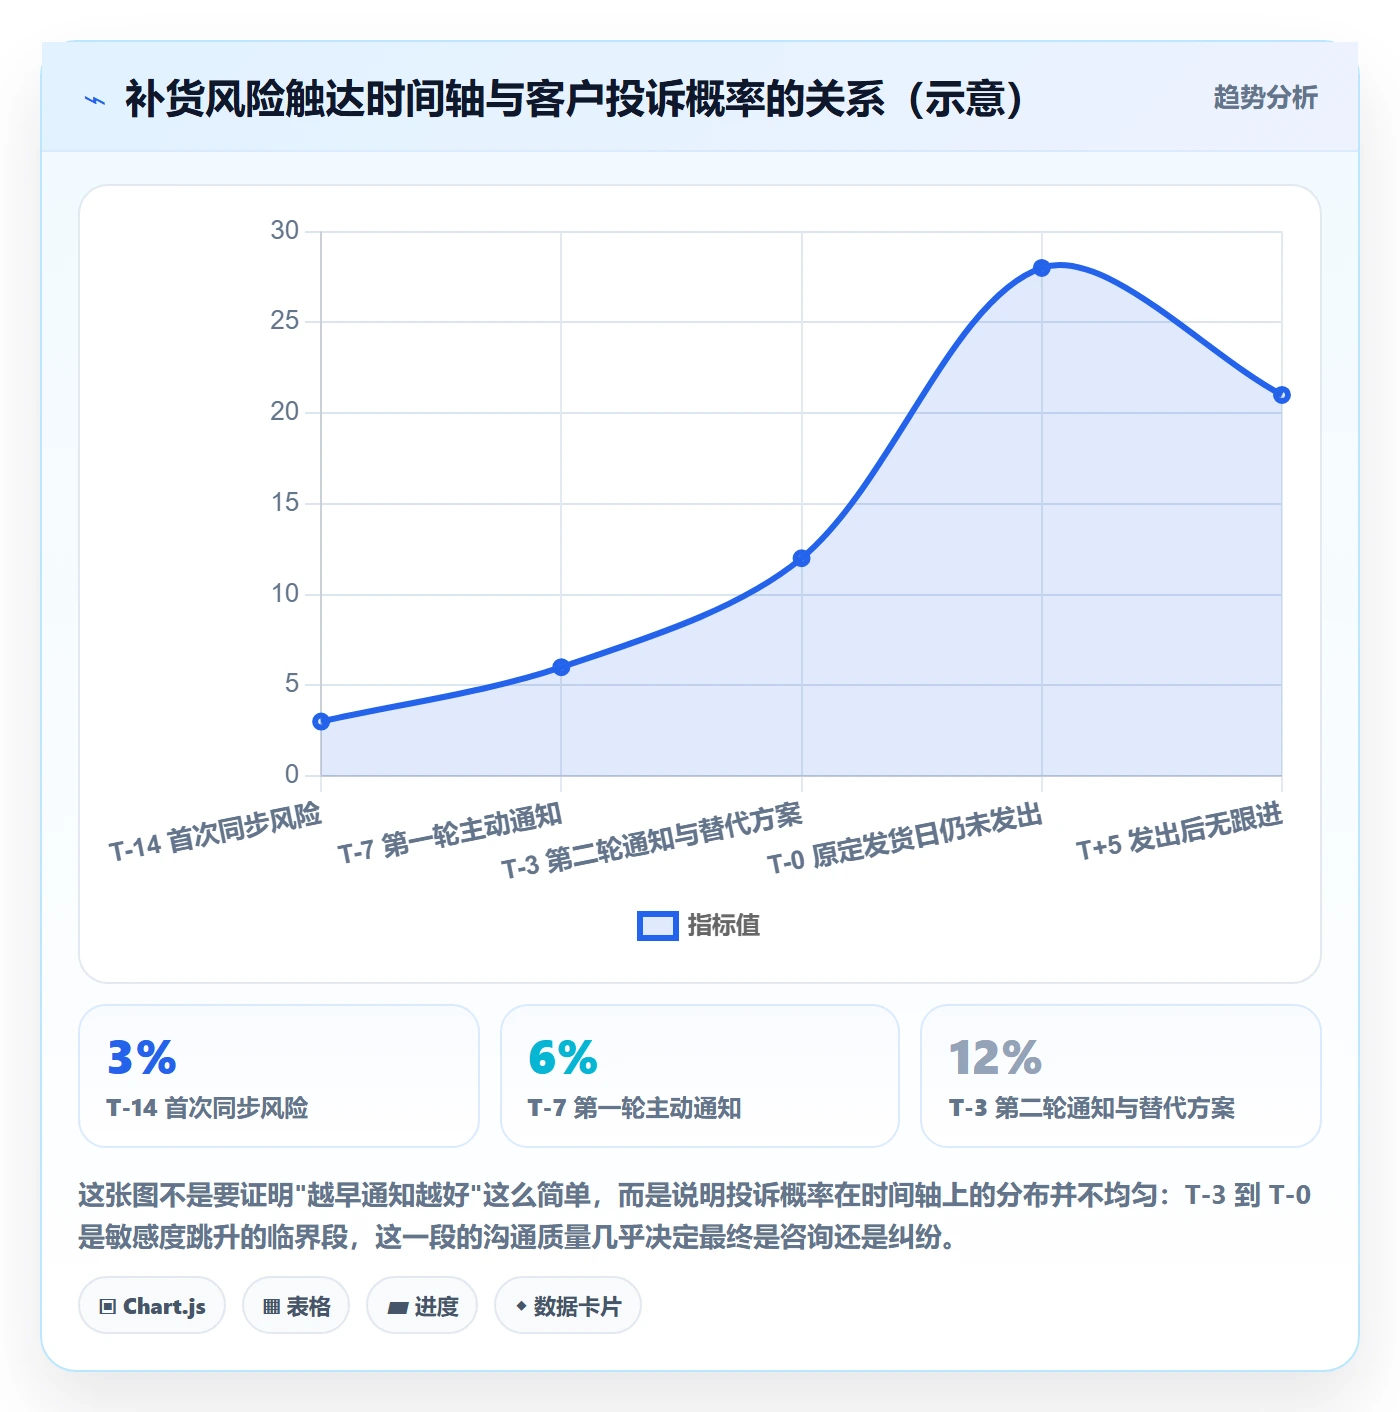The height and width of the screenshot is (1412, 1400).
Task: Select the 进度 tag chip
Action: click(422, 1306)
